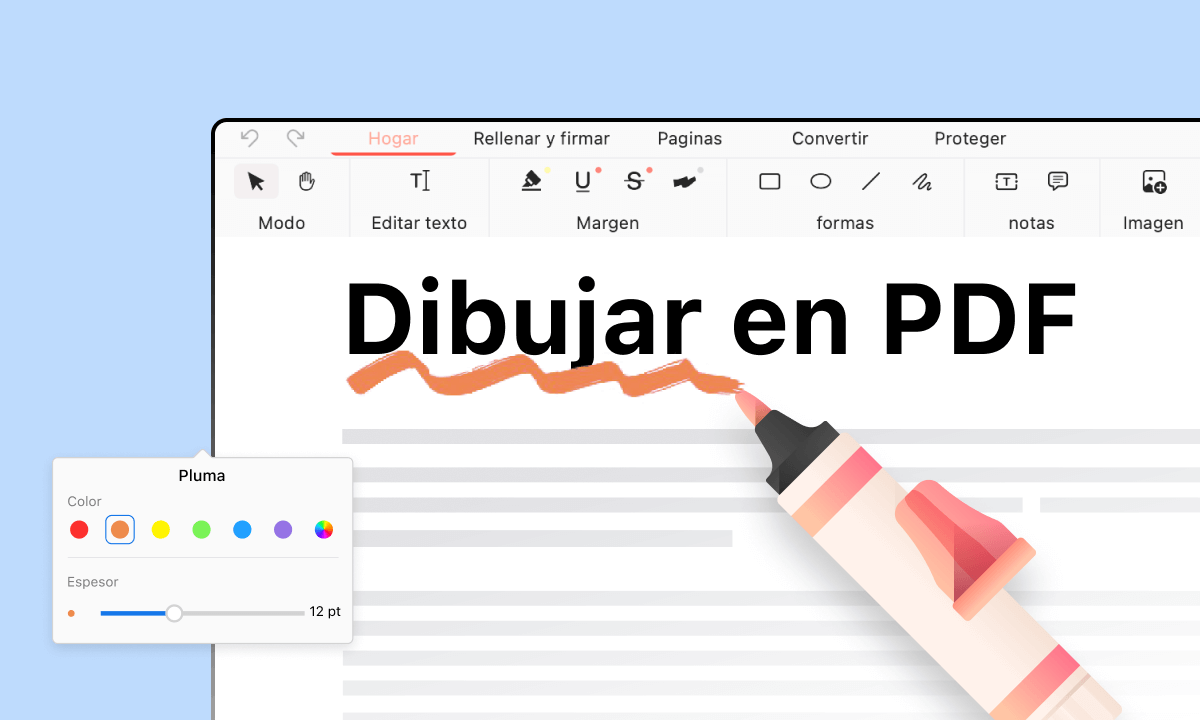This screenshot has height=720, width=1200.
Task: Select the rectangle shape tool
Action: point(769,181)
